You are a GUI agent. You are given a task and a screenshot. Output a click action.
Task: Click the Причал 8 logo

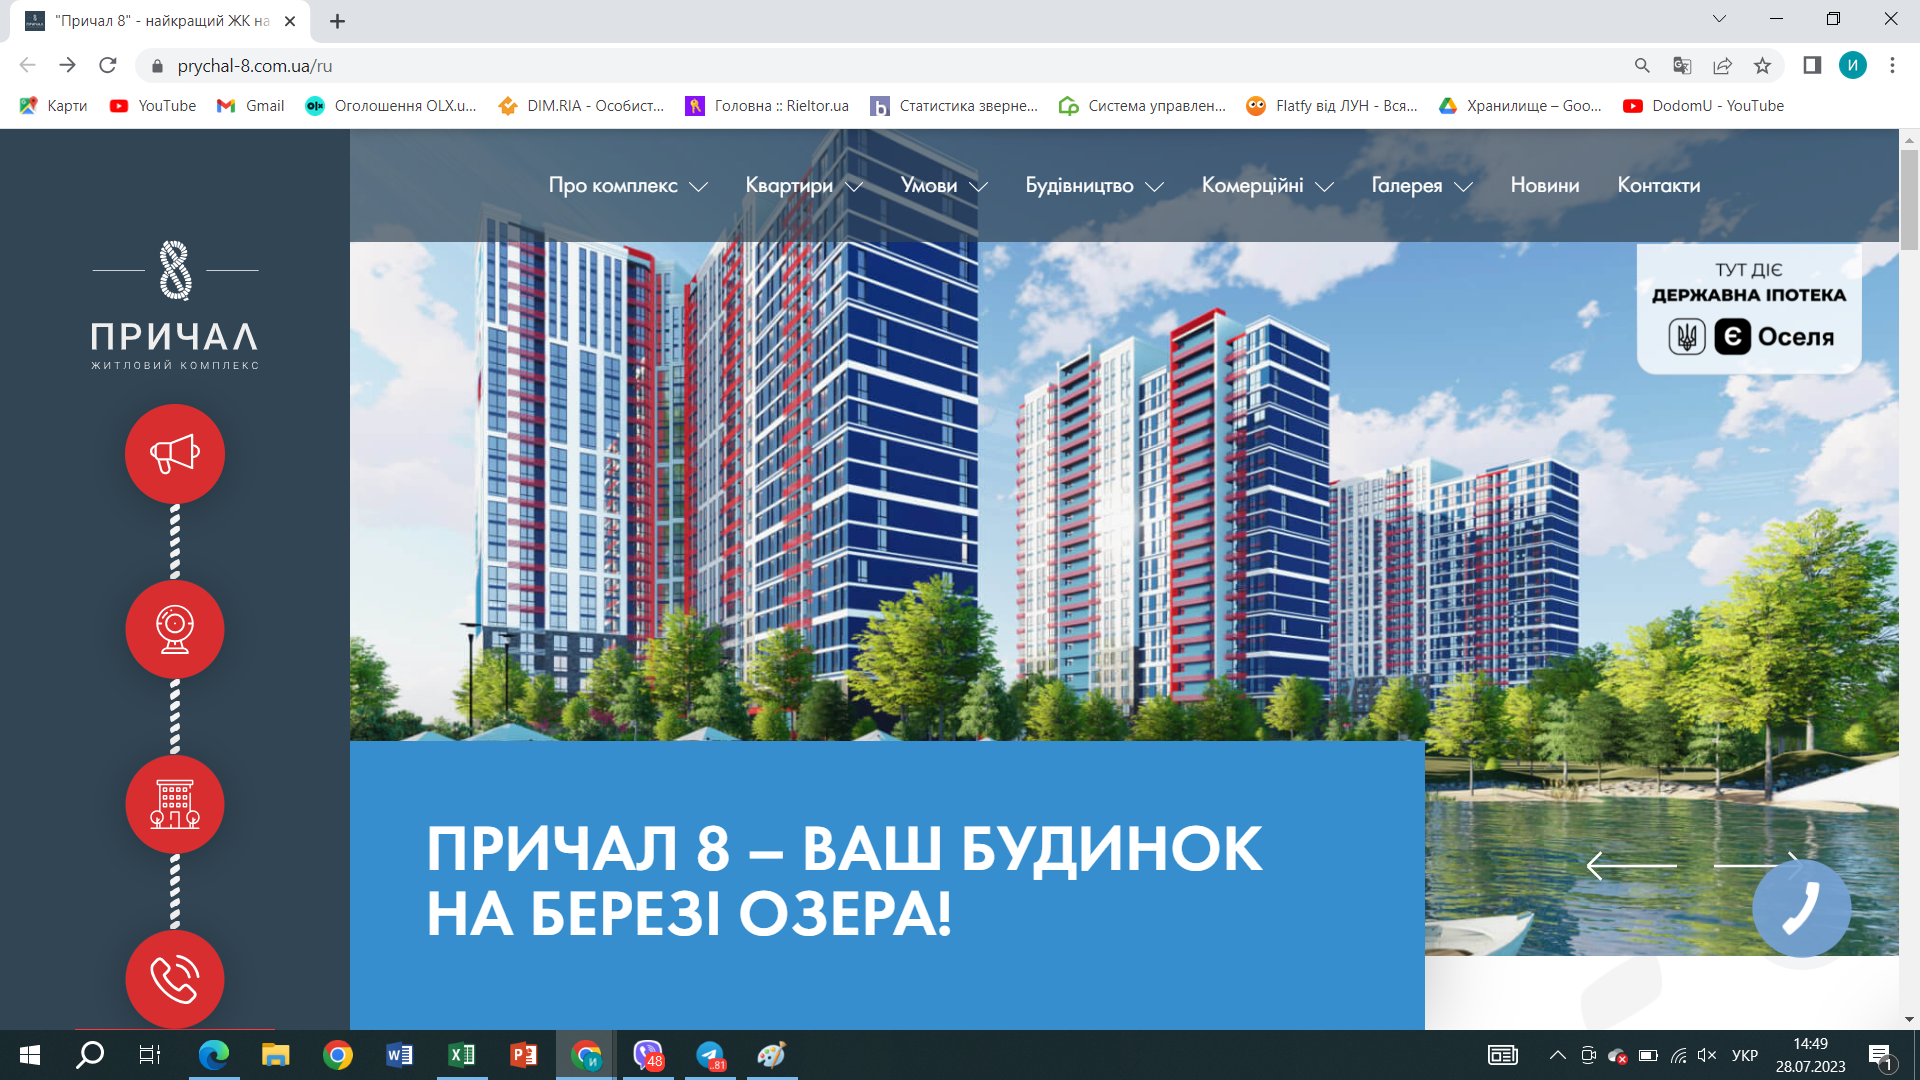[175, 305]
